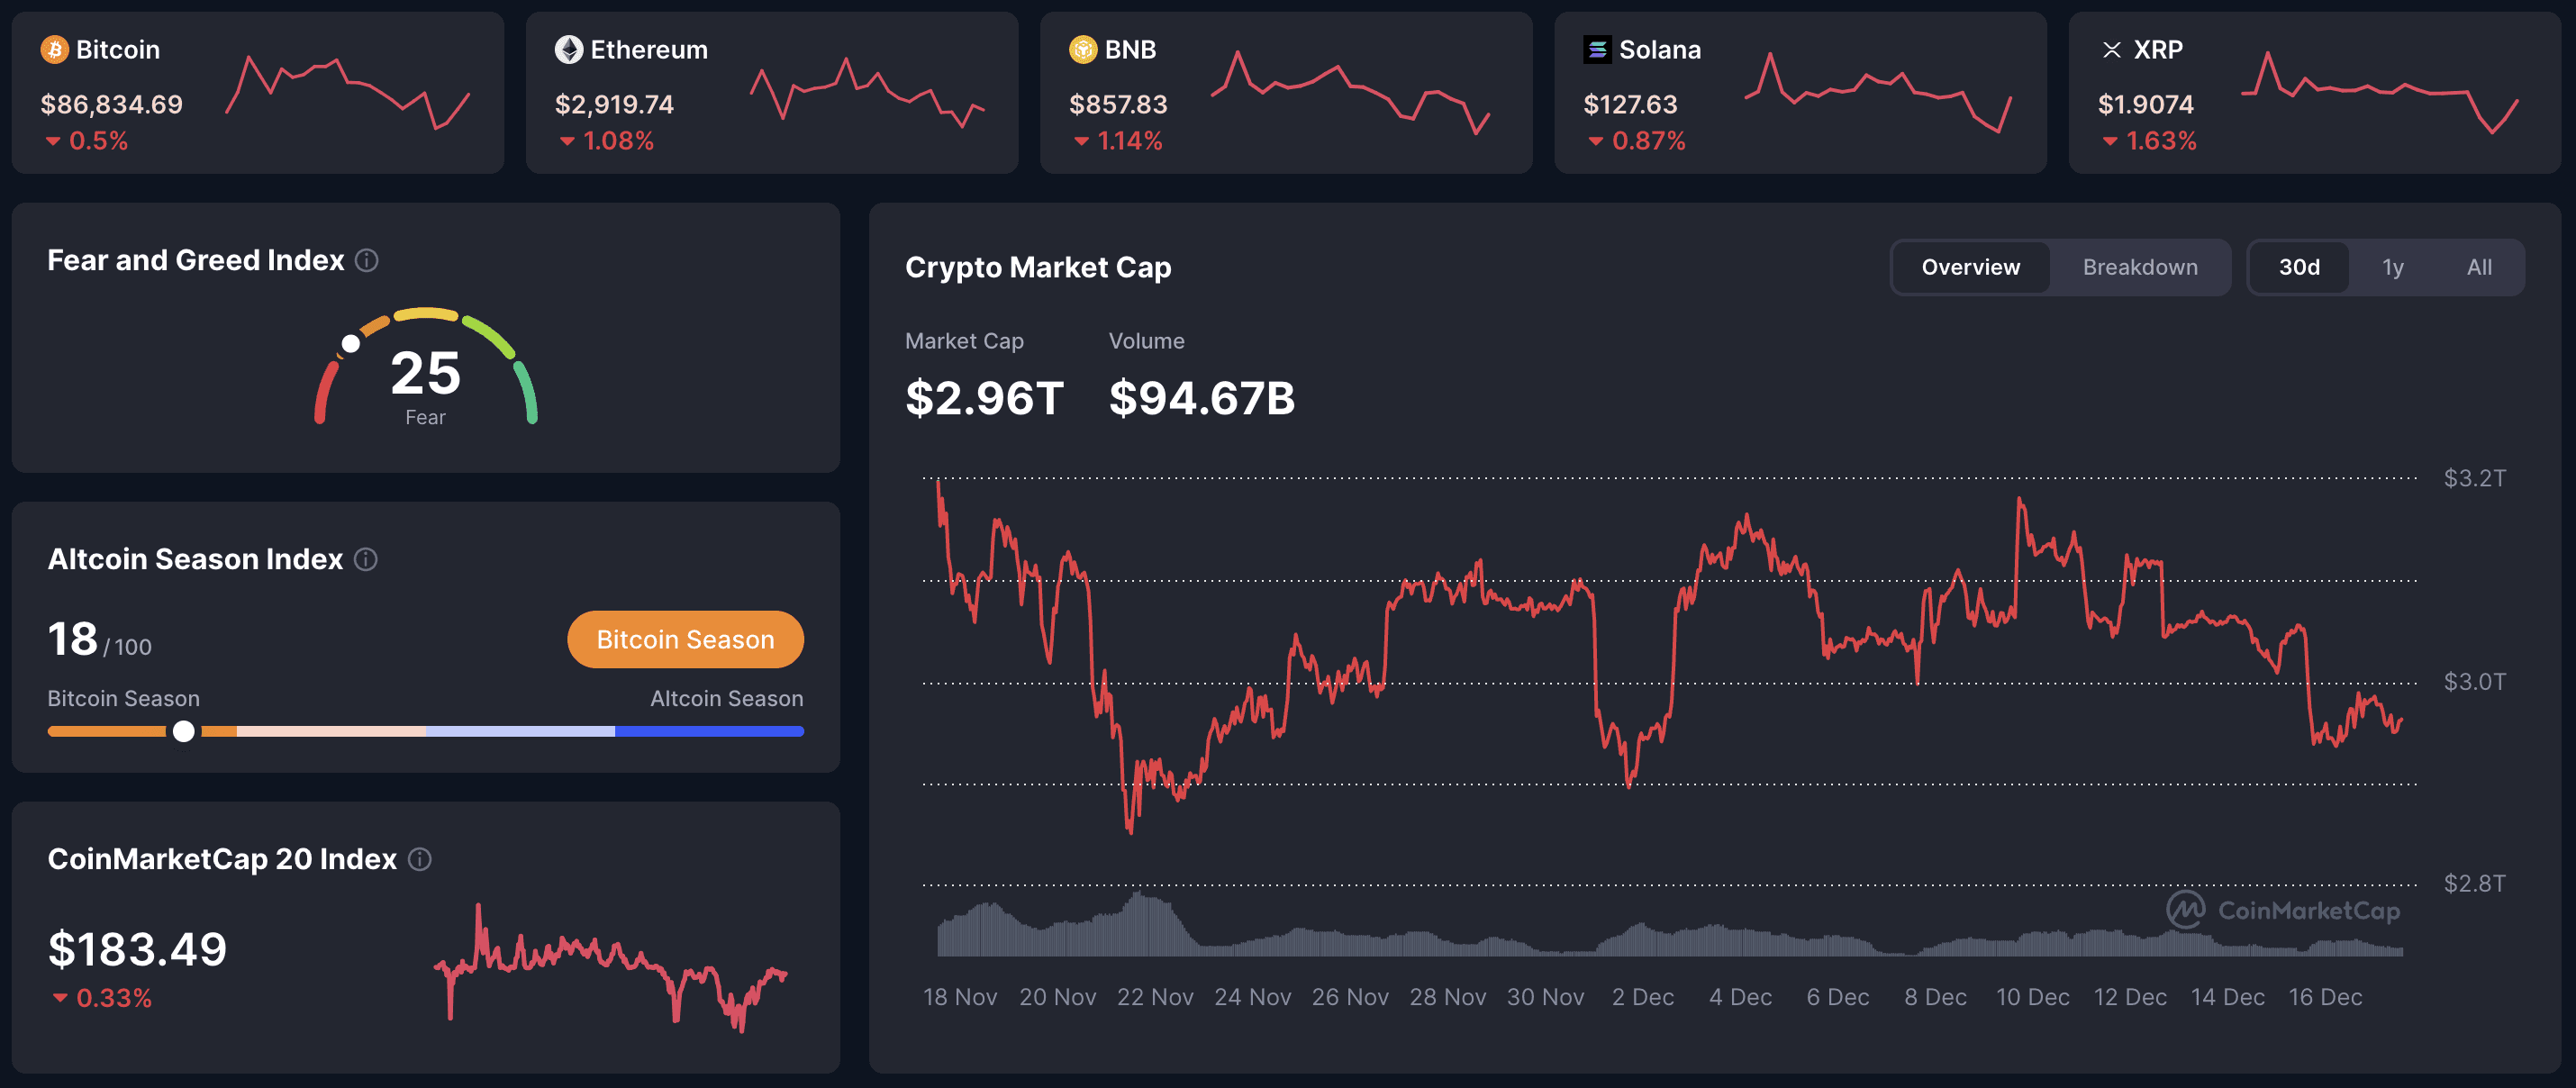
Task: Open the Bitcoin card by its name
Action: pyautogui.click(x=119, y=49)
